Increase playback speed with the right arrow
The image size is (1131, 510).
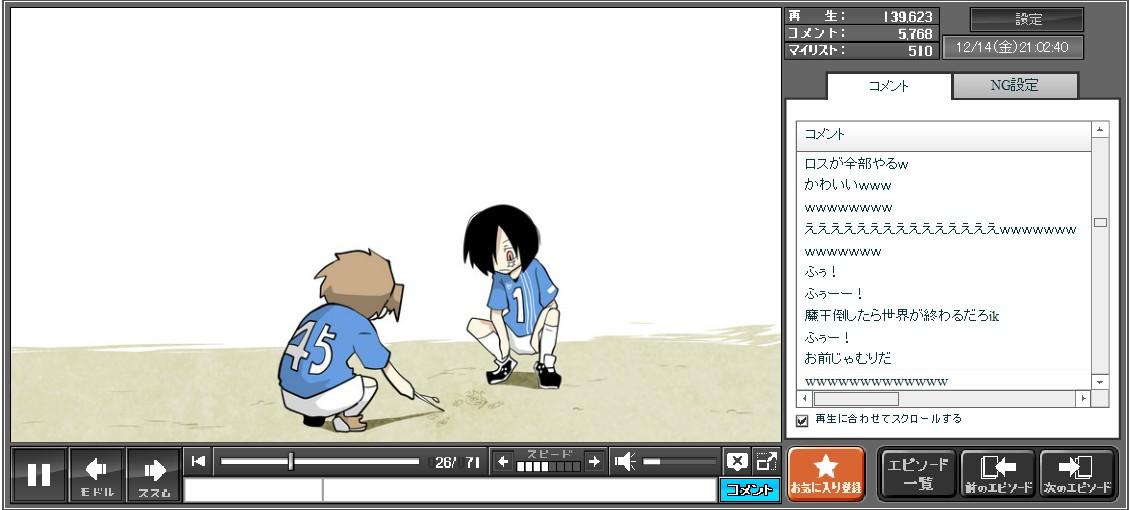[x=594, y=461]
